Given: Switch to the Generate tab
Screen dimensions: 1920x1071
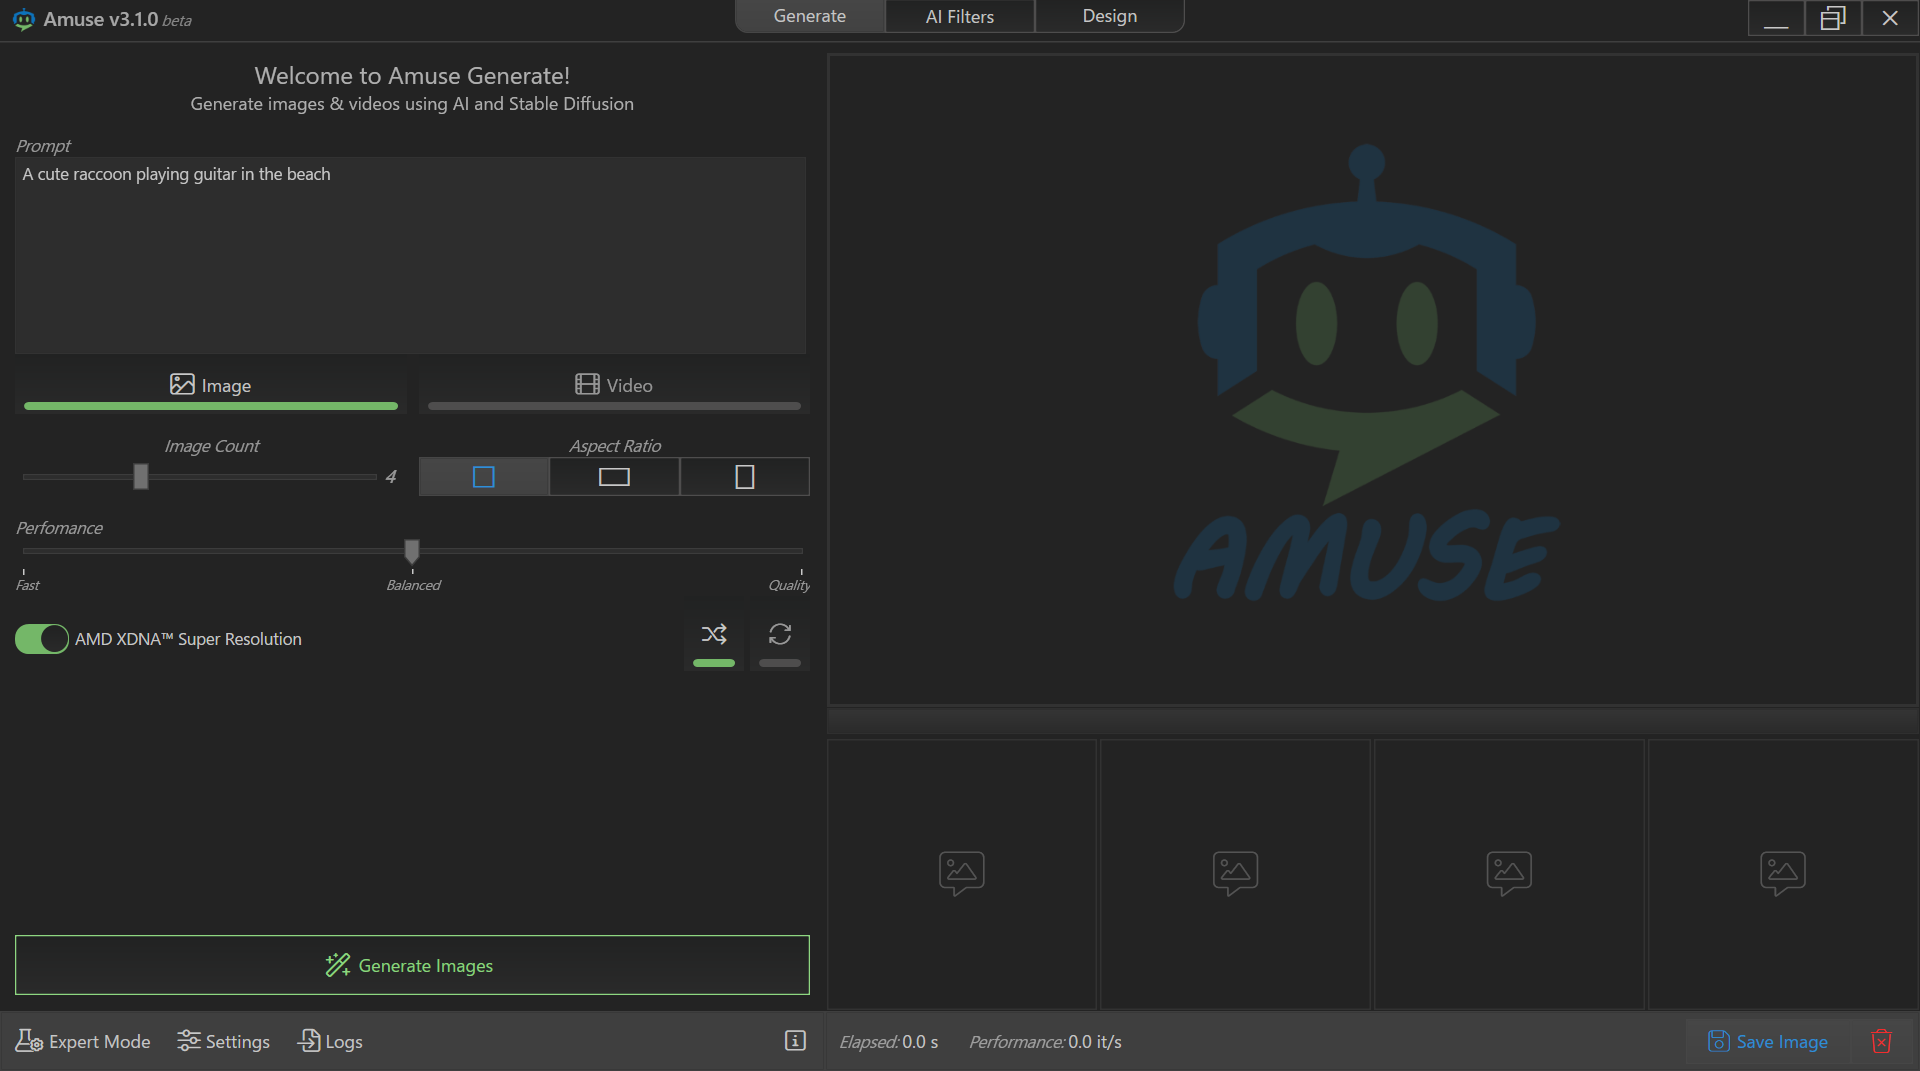Looking at the screenshot, I should (810, 16).
